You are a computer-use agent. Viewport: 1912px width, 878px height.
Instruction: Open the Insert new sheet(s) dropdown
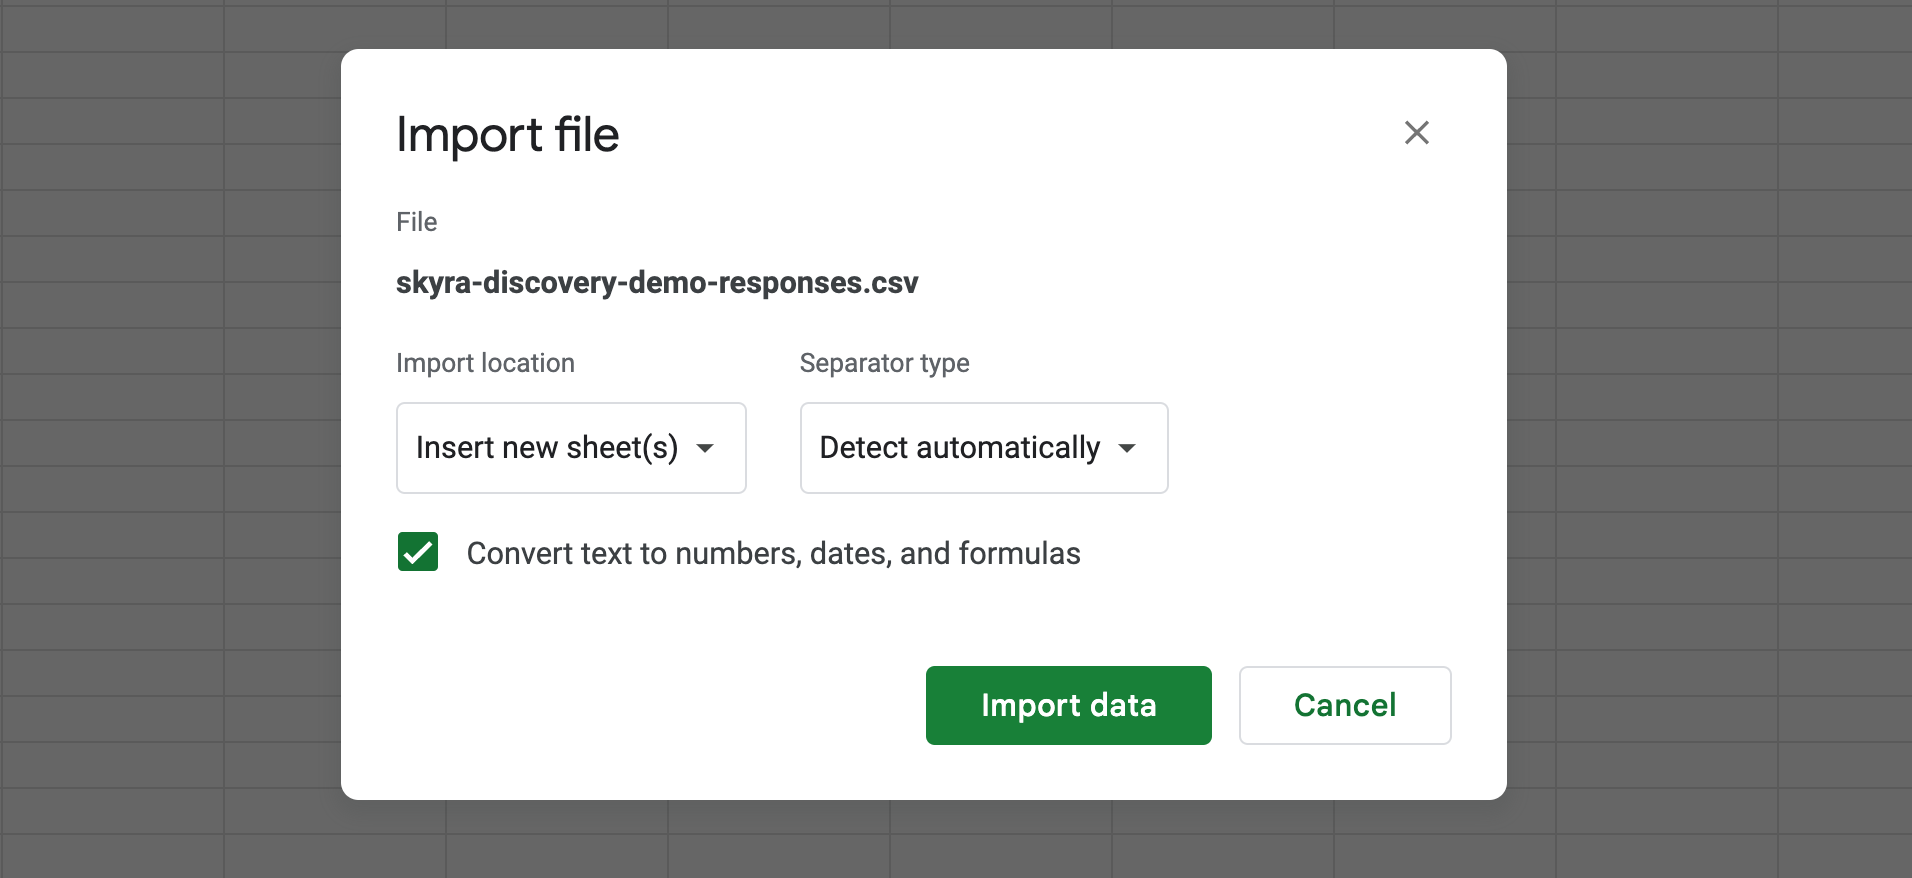tap(571, 448)
